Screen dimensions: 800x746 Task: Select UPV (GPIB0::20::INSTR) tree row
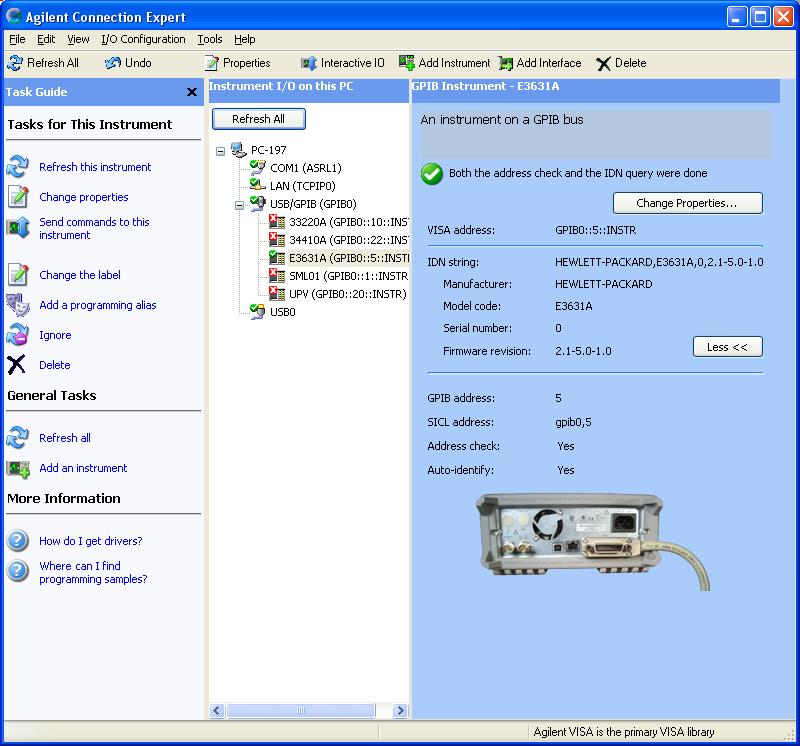[x=339, y=294]
